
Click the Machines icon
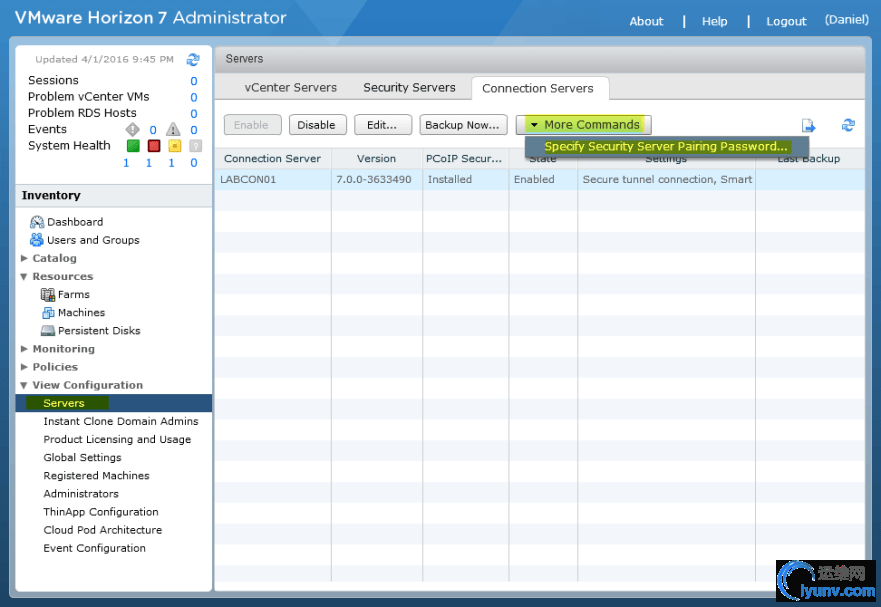click(x=48, y=312)
